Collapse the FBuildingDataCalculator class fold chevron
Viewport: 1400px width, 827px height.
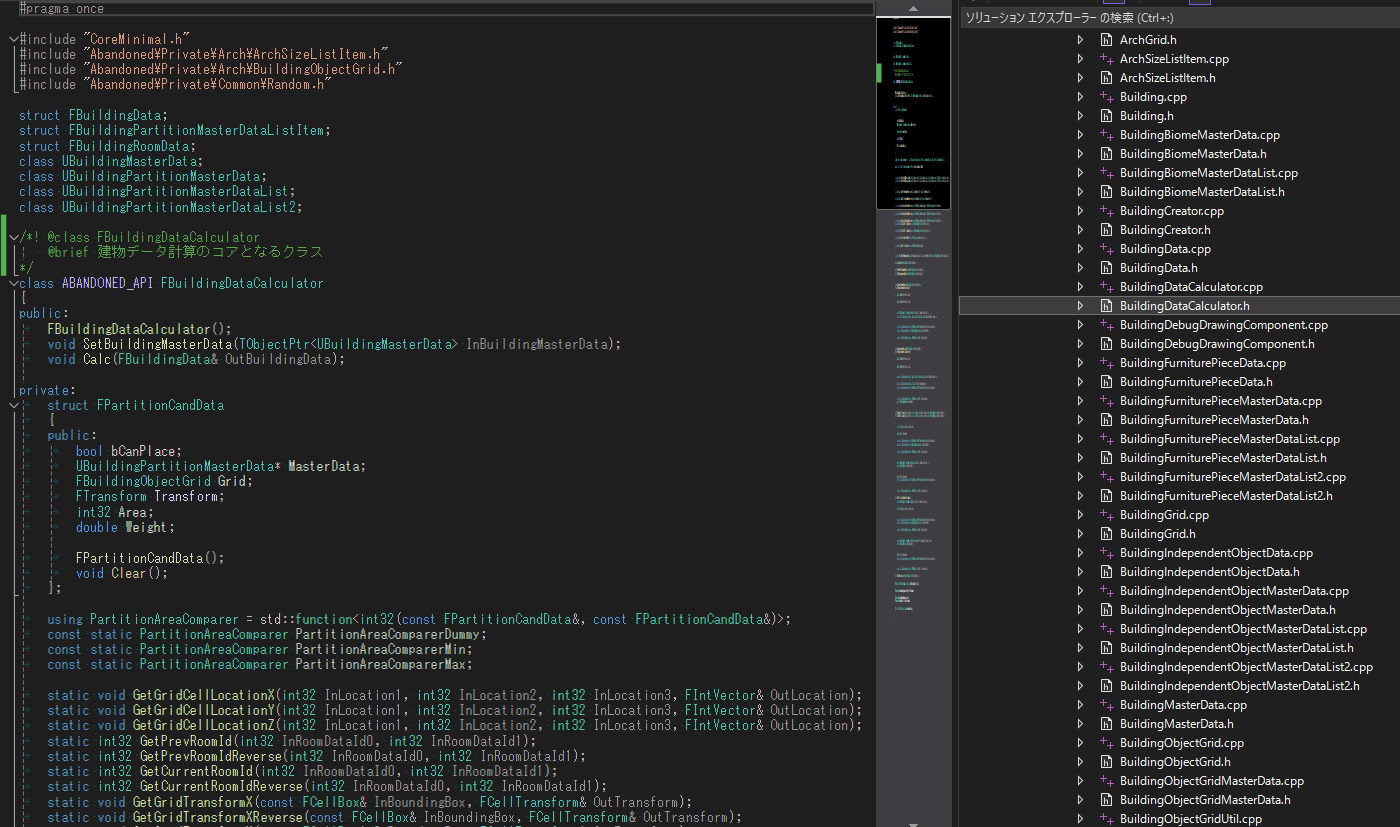(x=12, y=283)
